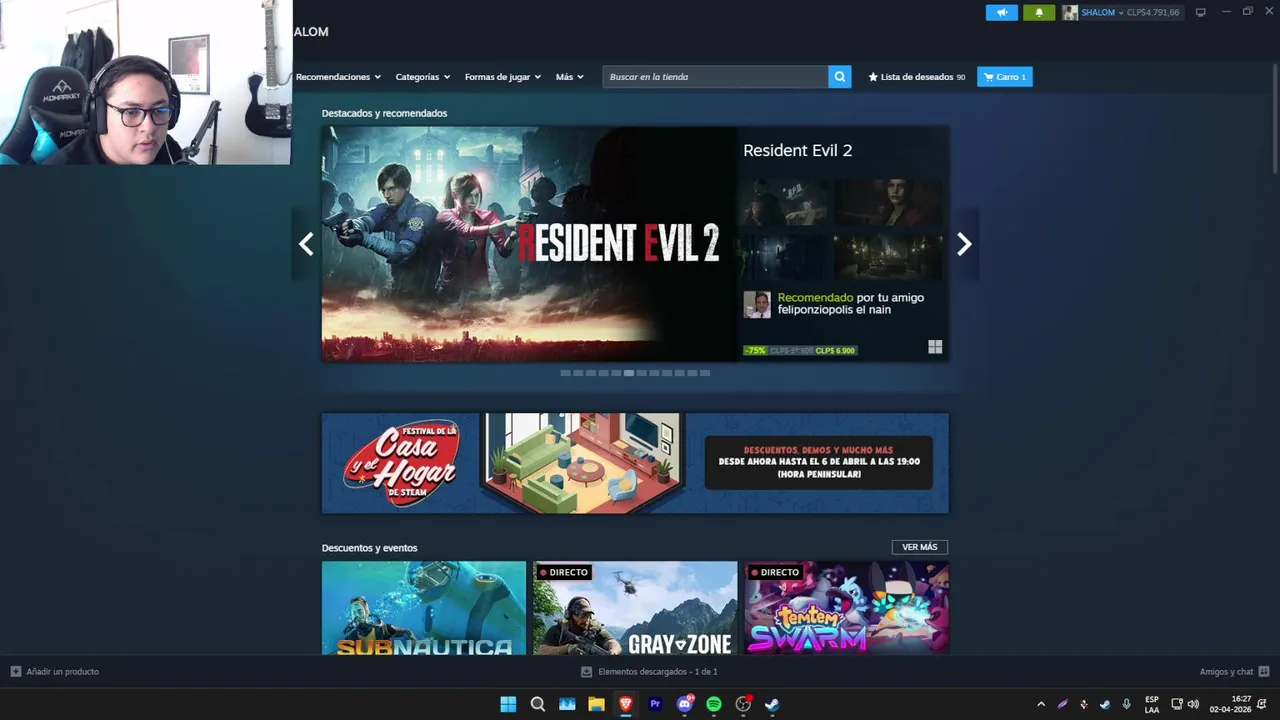
Task: Click the Añadir un producto plus icon
Action: pos(15,672)
